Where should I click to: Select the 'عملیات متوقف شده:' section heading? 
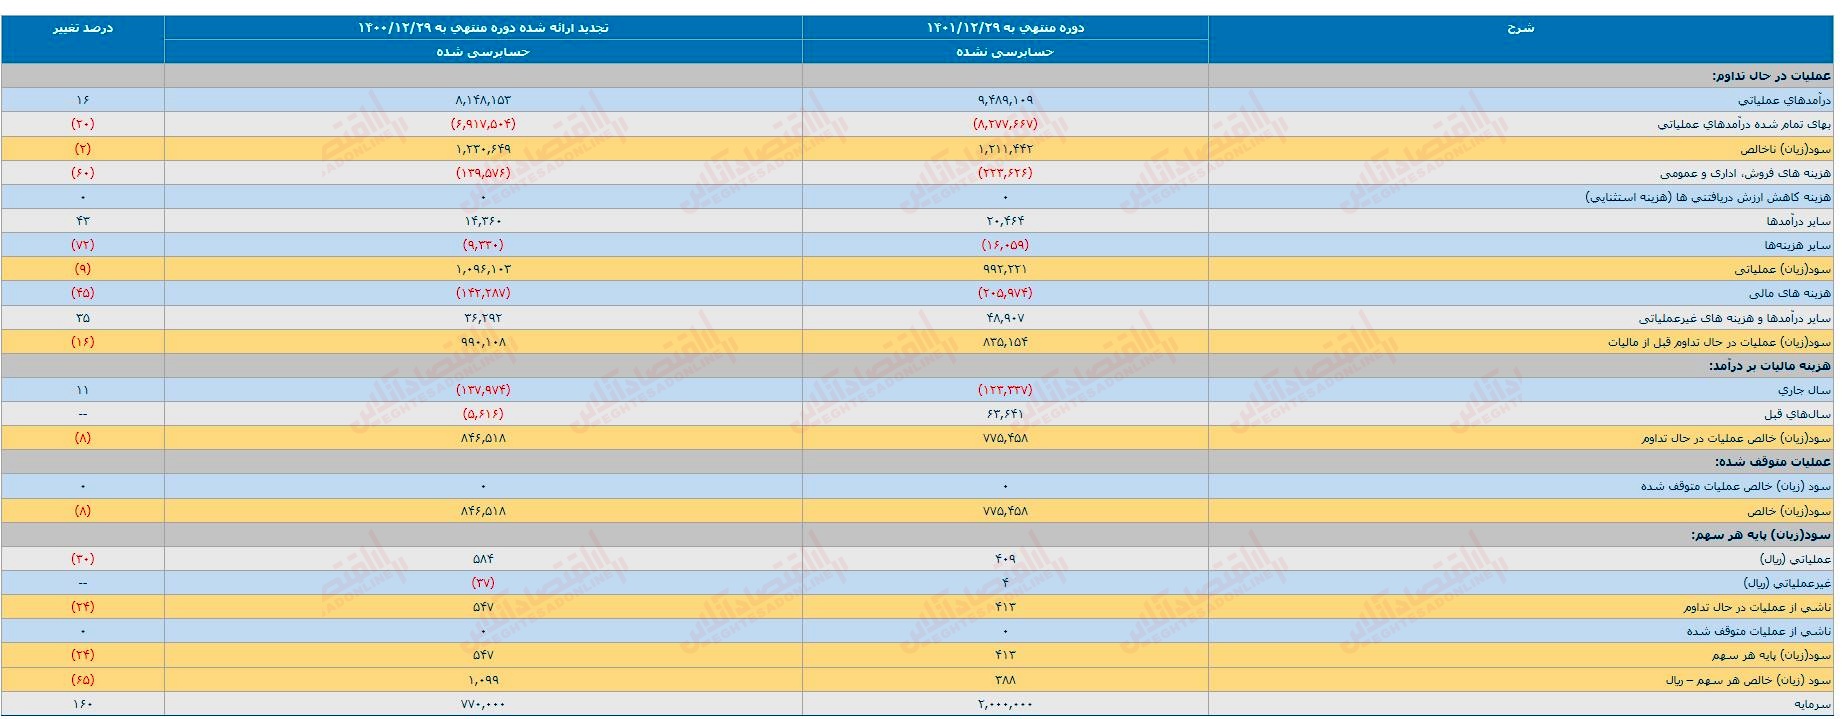(1773, 462)
